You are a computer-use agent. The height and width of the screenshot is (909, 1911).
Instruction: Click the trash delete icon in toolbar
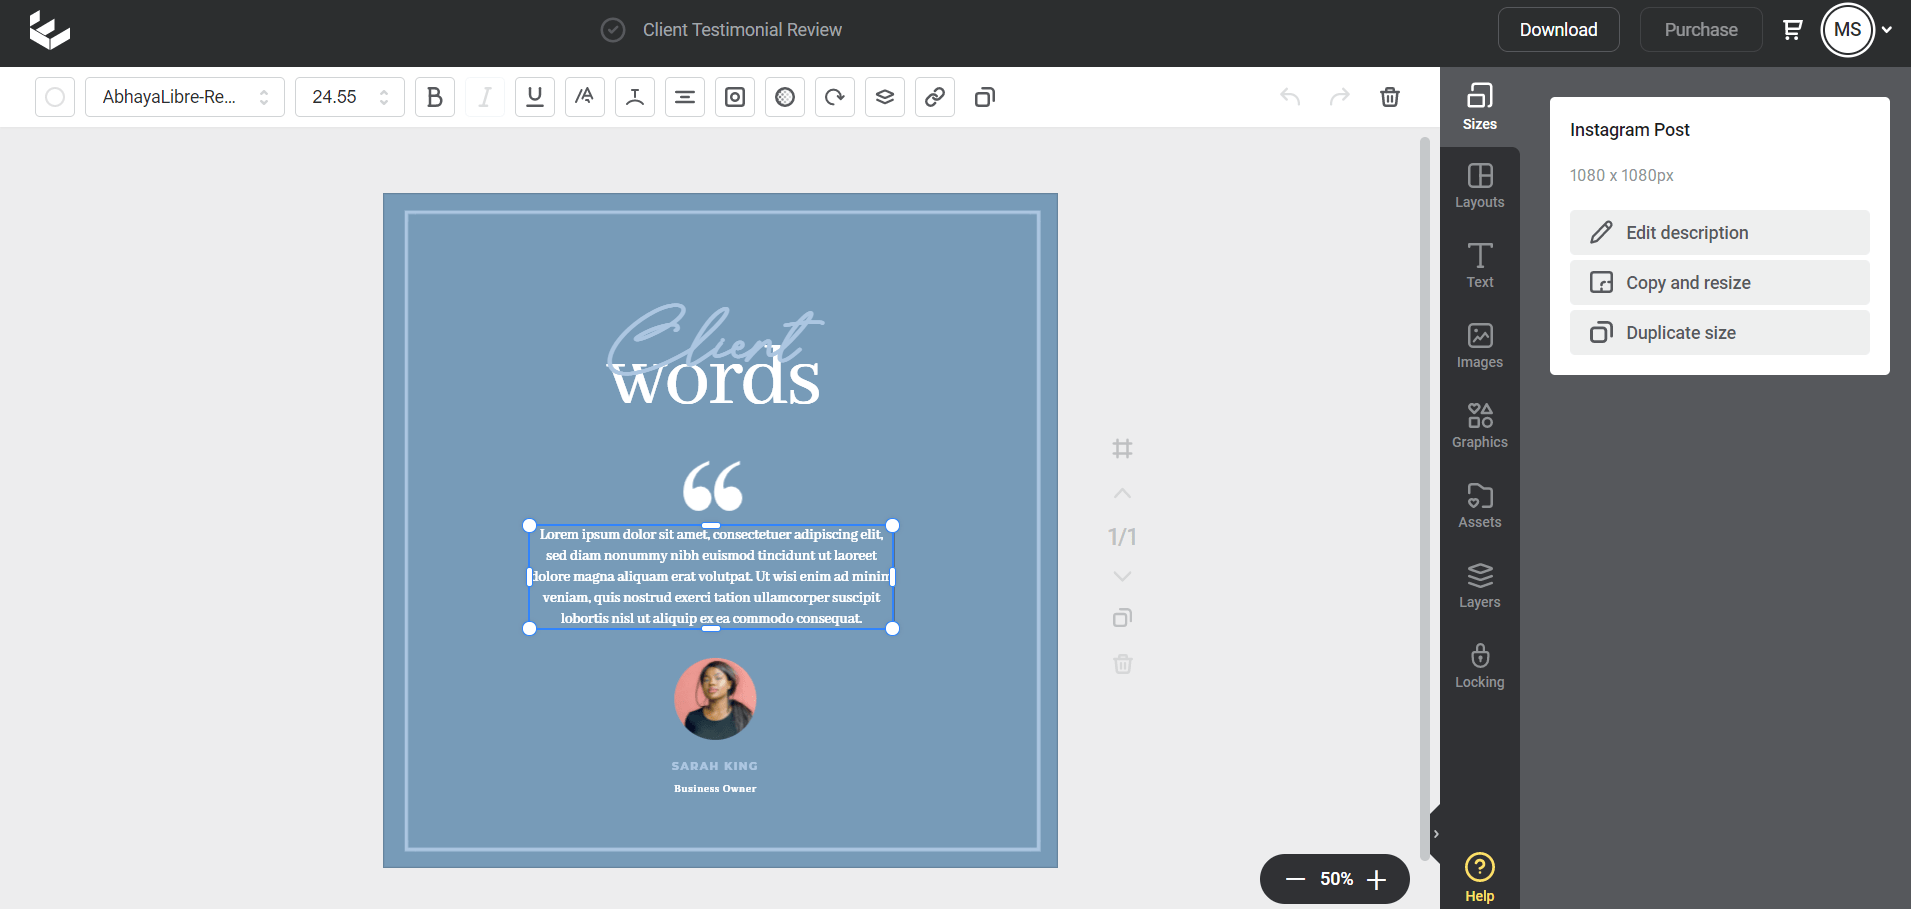pyautogui.click(x=1389, y=97)
